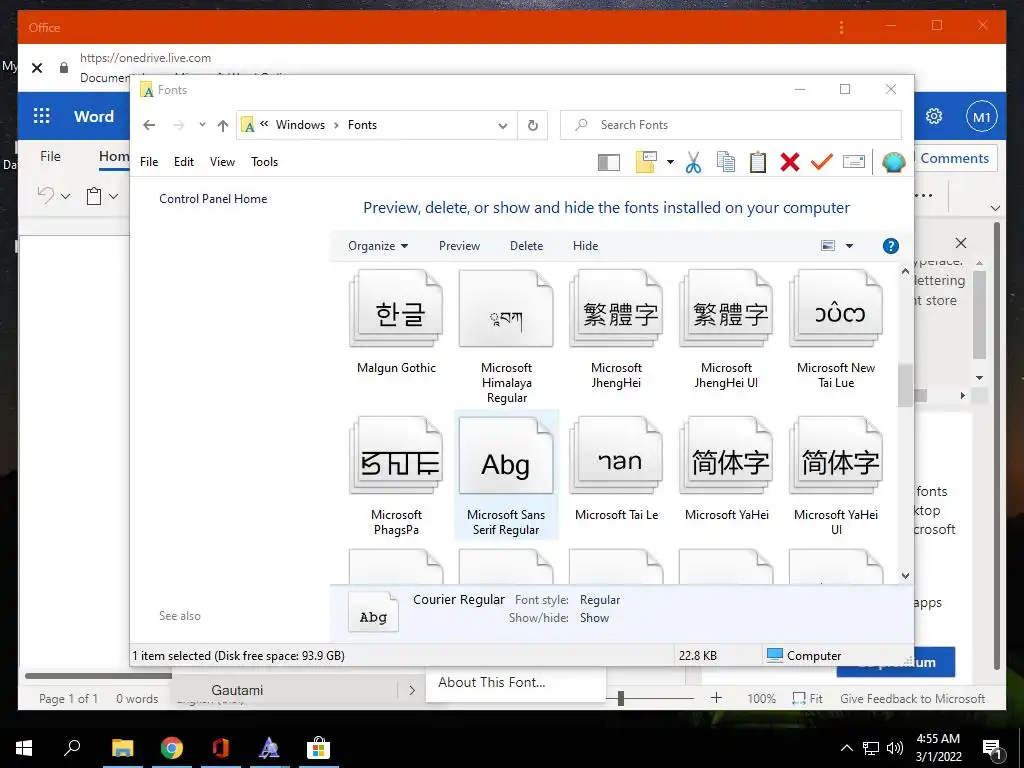Click the Paste clipboard icon in the Word ribbon
The height and width of the screenshot is (768, 1024).
click(x=94, y=195)
